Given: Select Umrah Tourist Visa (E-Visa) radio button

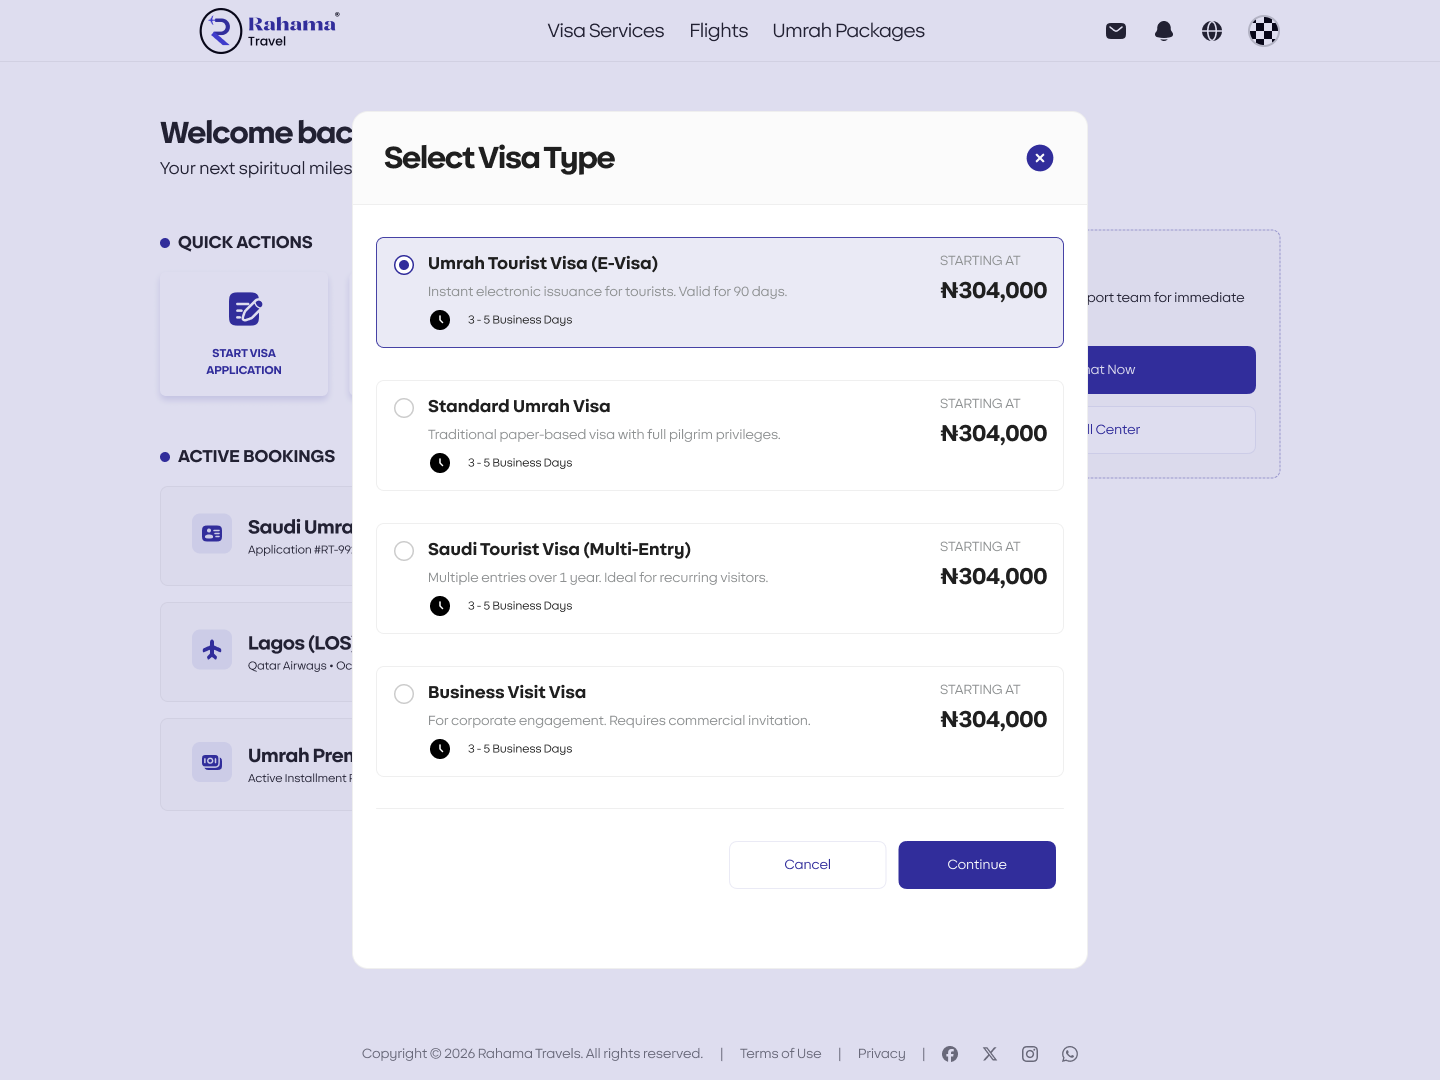Looking at the screenshot, I should point(404,265).
